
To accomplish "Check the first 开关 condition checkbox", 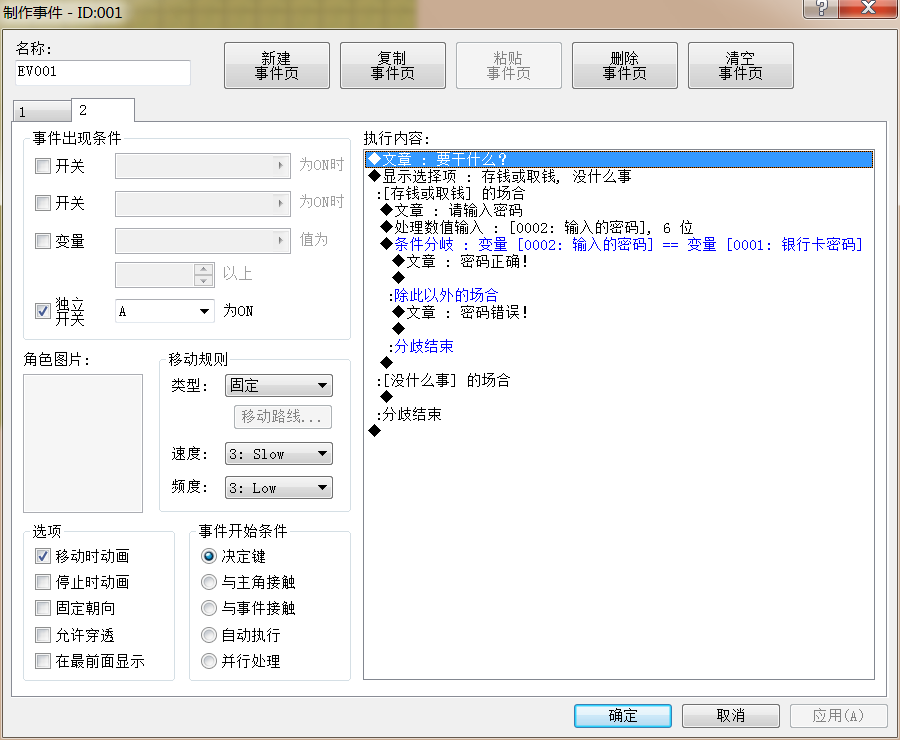I will click(43, 166).
